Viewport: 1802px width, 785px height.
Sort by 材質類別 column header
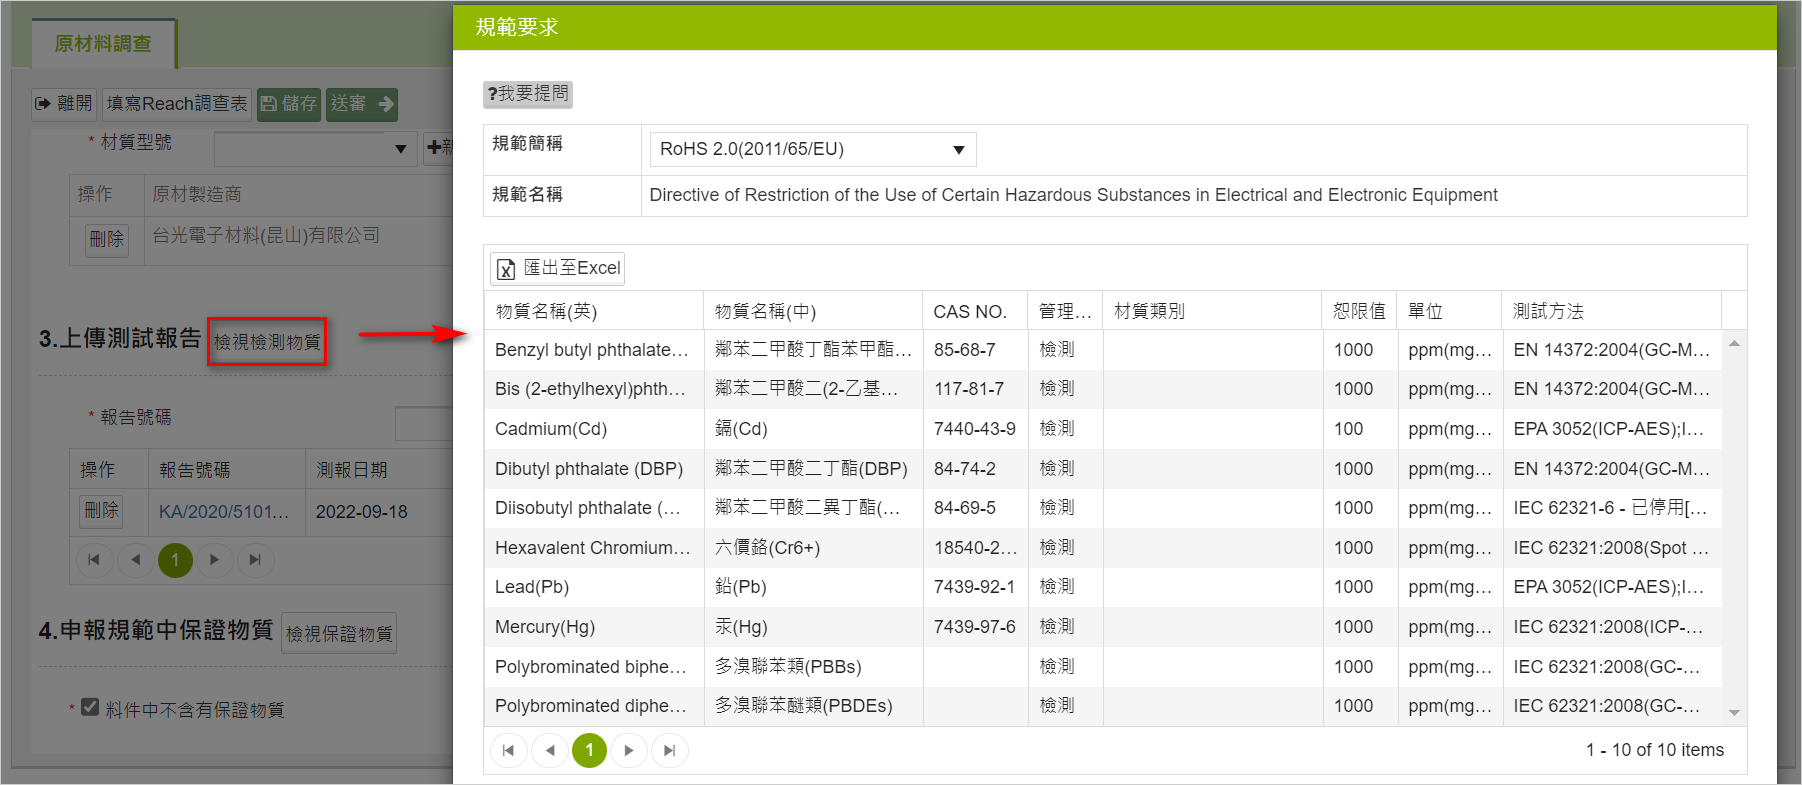click(x=1212, y=311)
